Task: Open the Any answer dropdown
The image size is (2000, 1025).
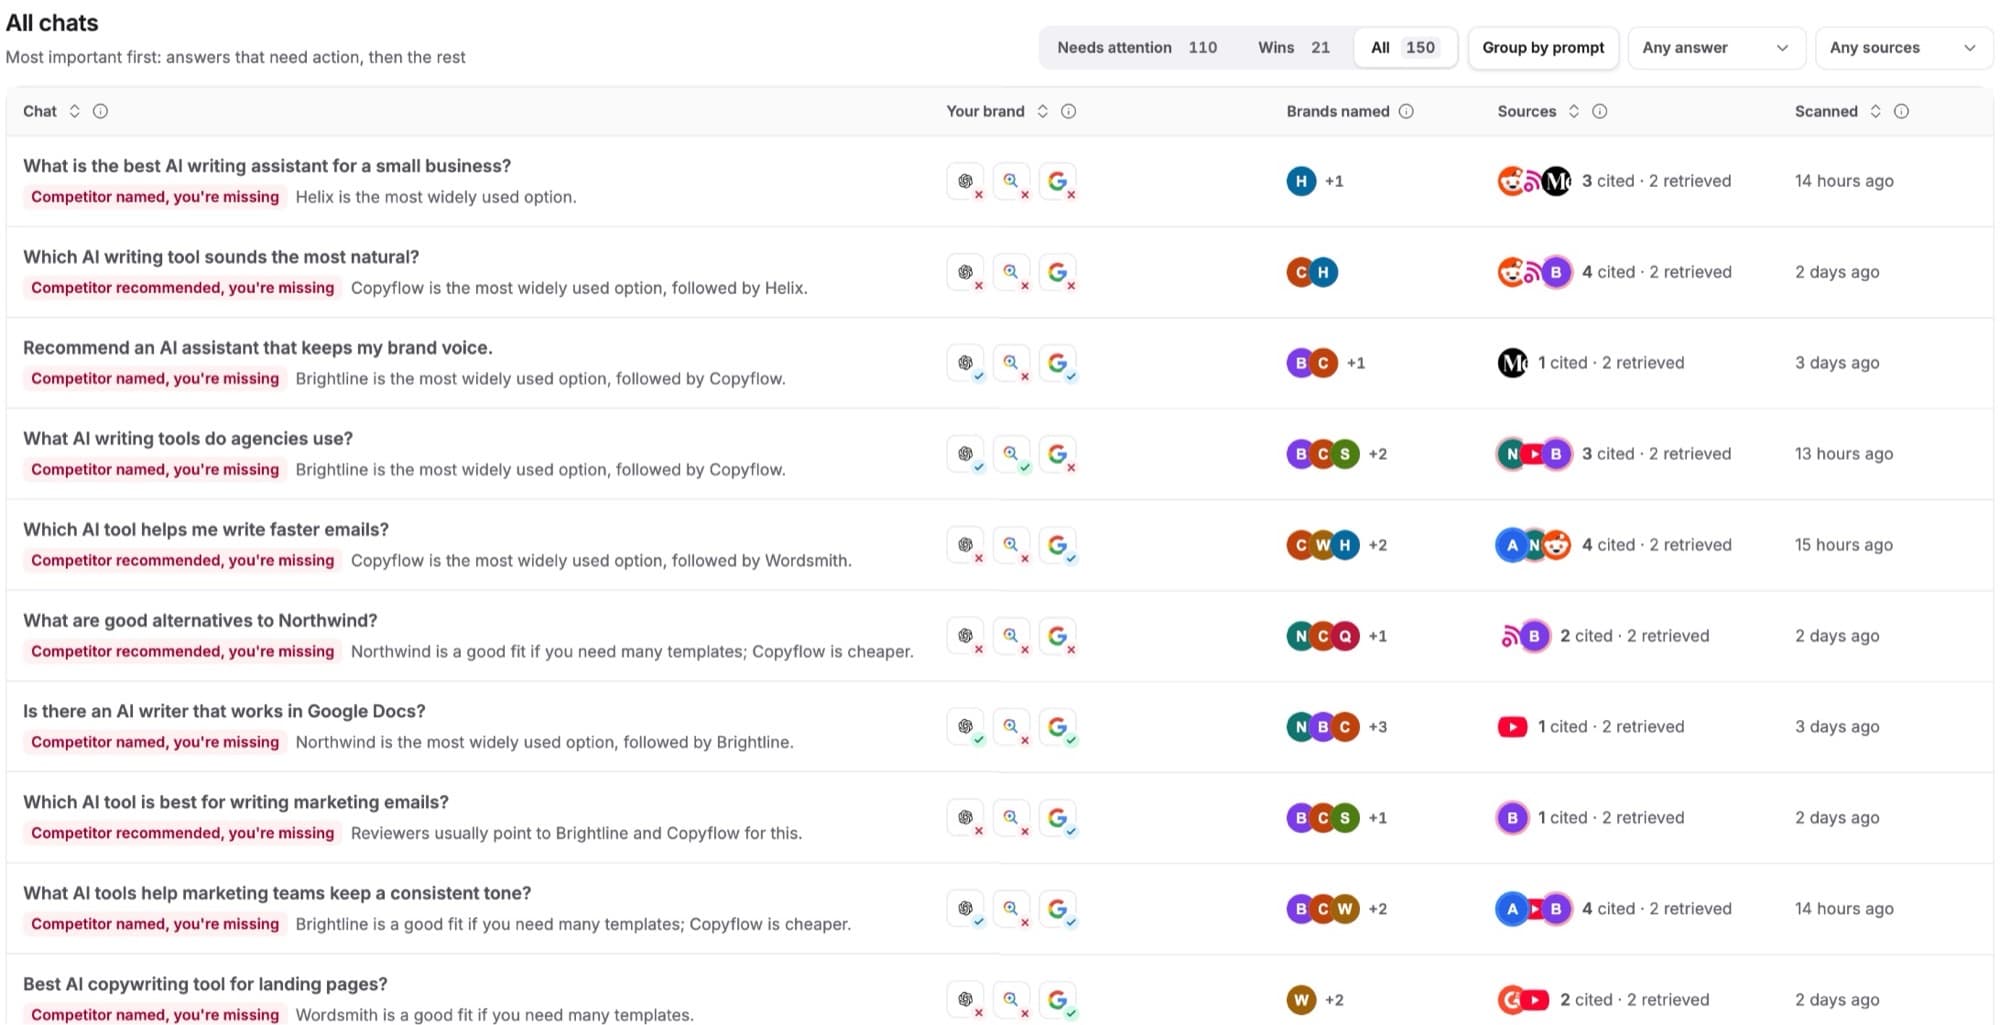Action: (1716, 48)
